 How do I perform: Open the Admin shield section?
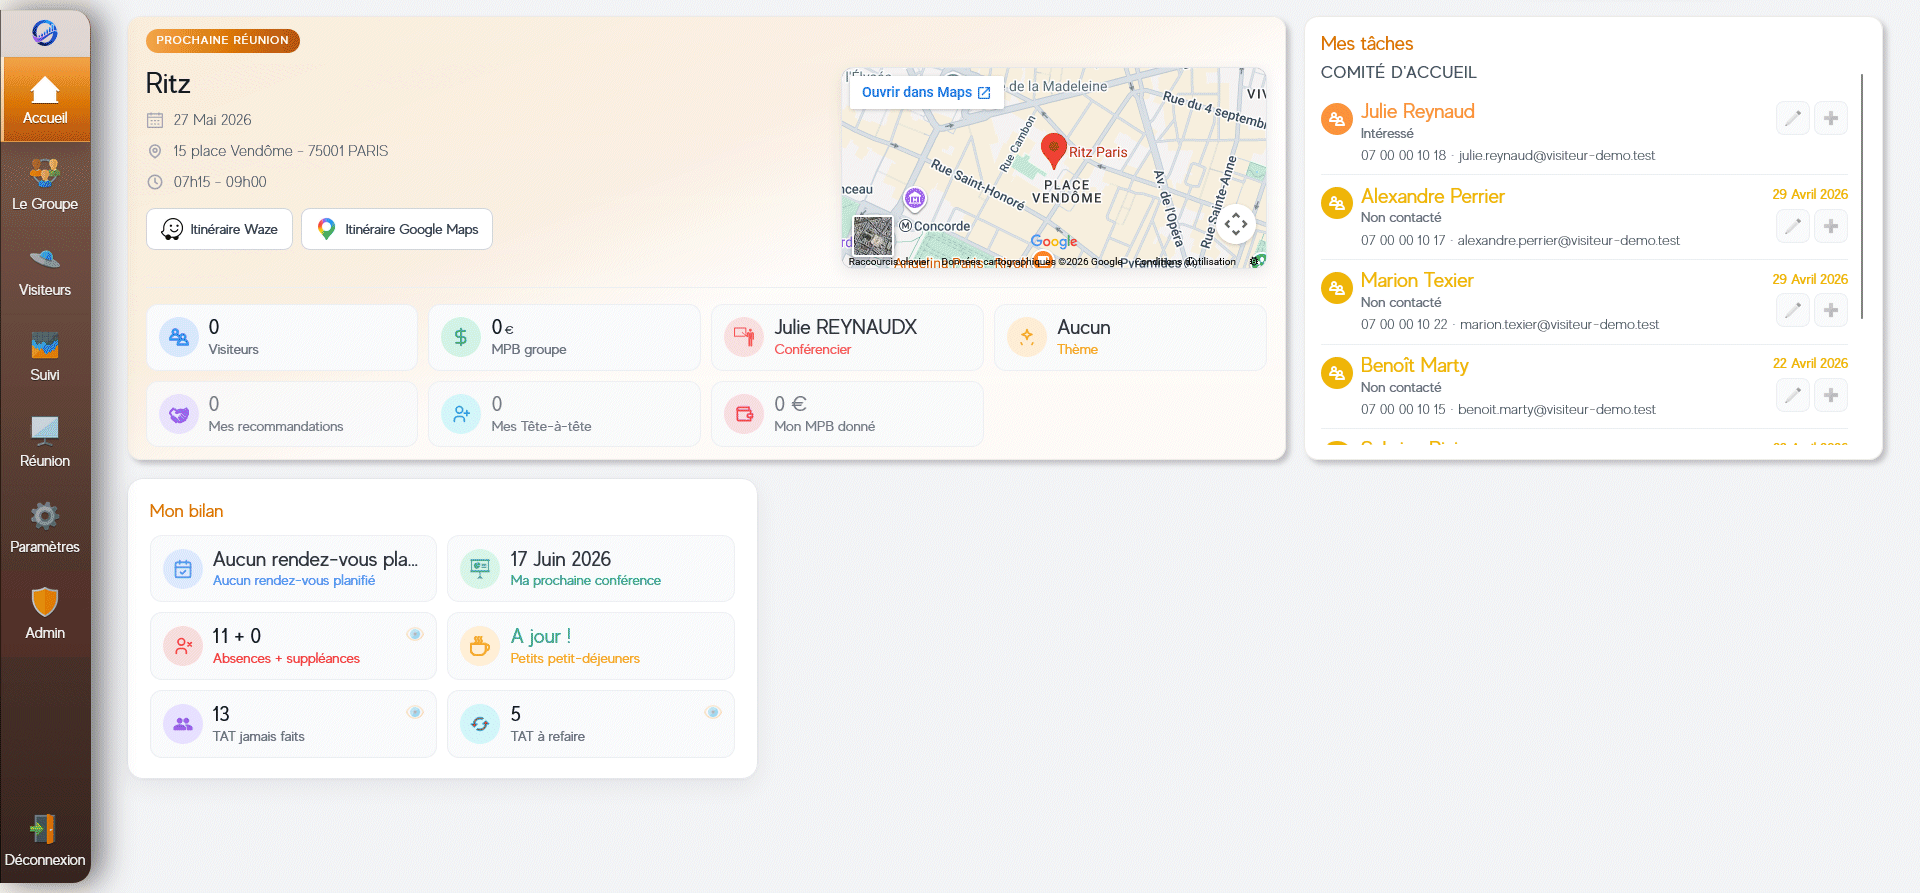[45, 614]
